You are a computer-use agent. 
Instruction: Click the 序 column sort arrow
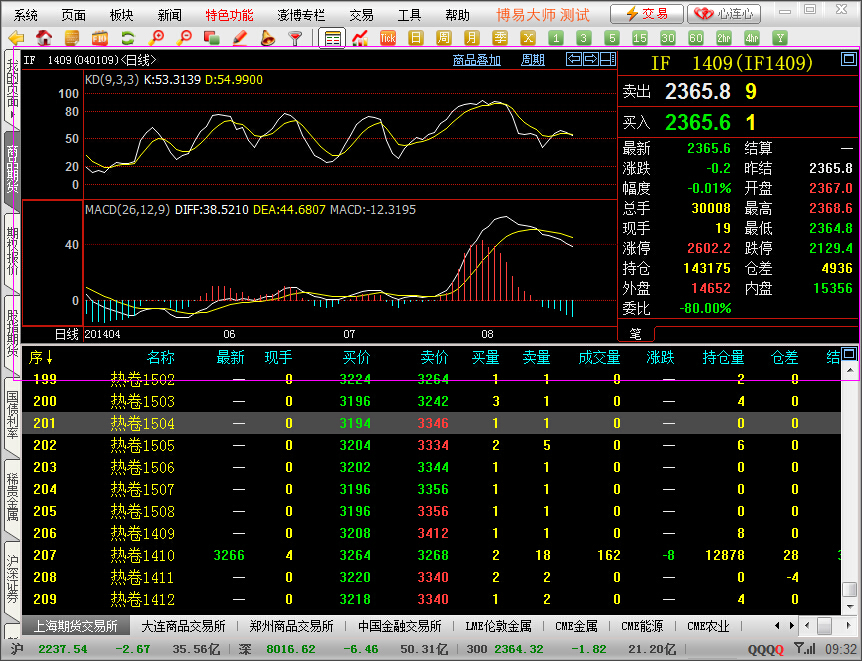[x=49, y=357]
